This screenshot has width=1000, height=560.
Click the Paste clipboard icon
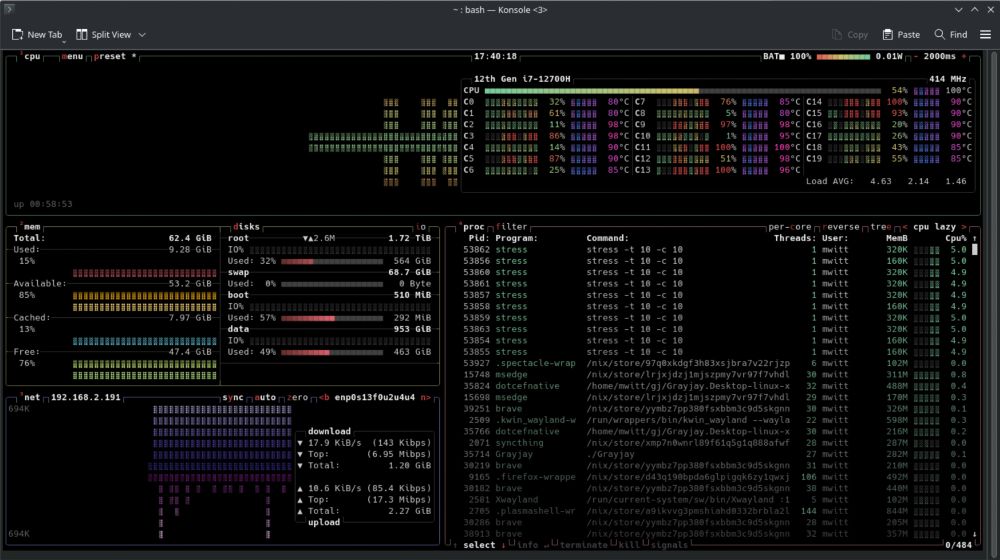(887, 34)
